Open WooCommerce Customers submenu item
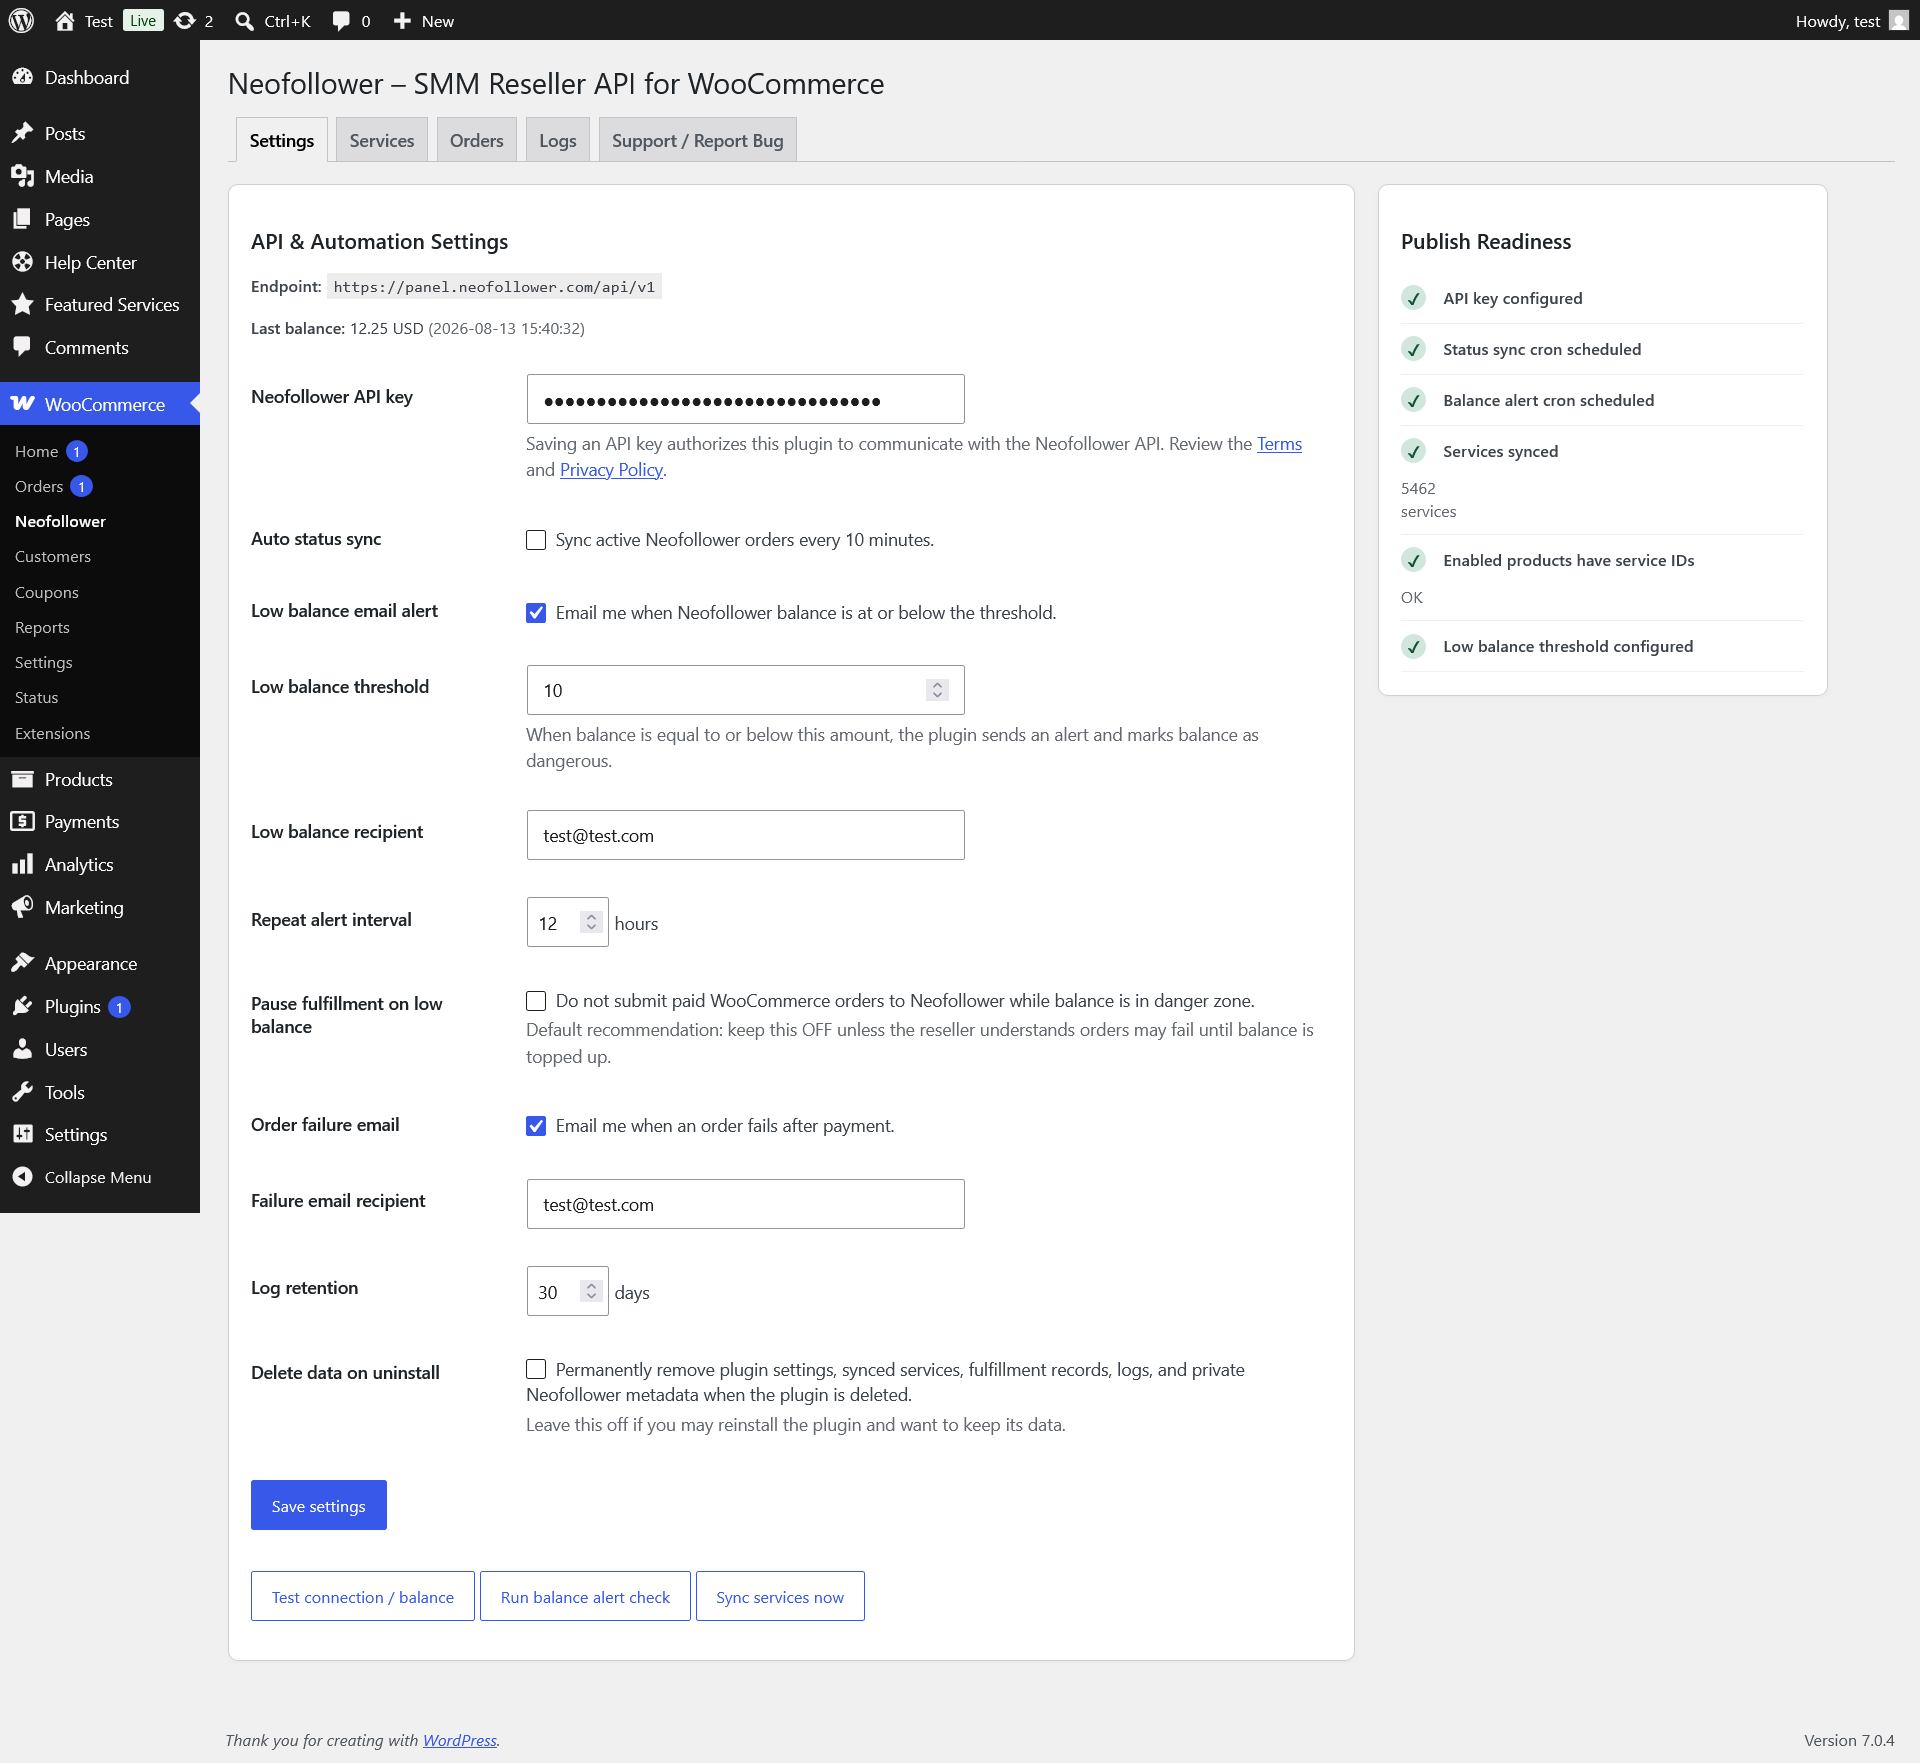This screenshot has width=1920, height=1763. click(53, 556)
